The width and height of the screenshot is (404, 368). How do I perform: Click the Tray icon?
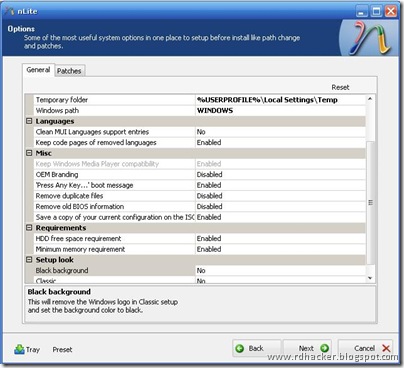[19, 349]
